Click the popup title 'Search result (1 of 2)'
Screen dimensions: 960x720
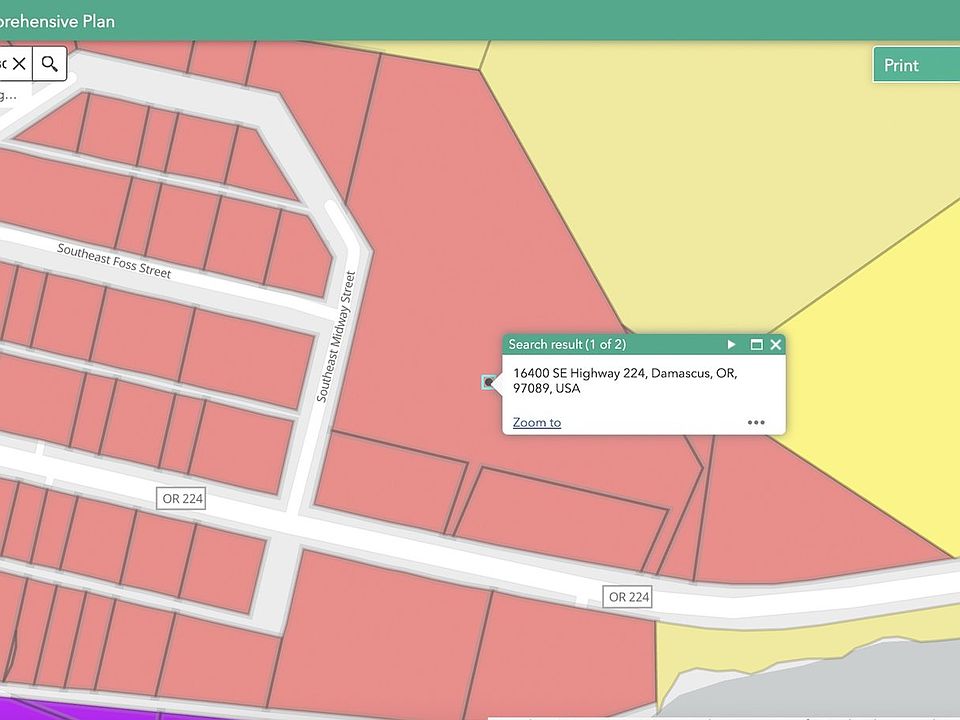tap(567, 345)
